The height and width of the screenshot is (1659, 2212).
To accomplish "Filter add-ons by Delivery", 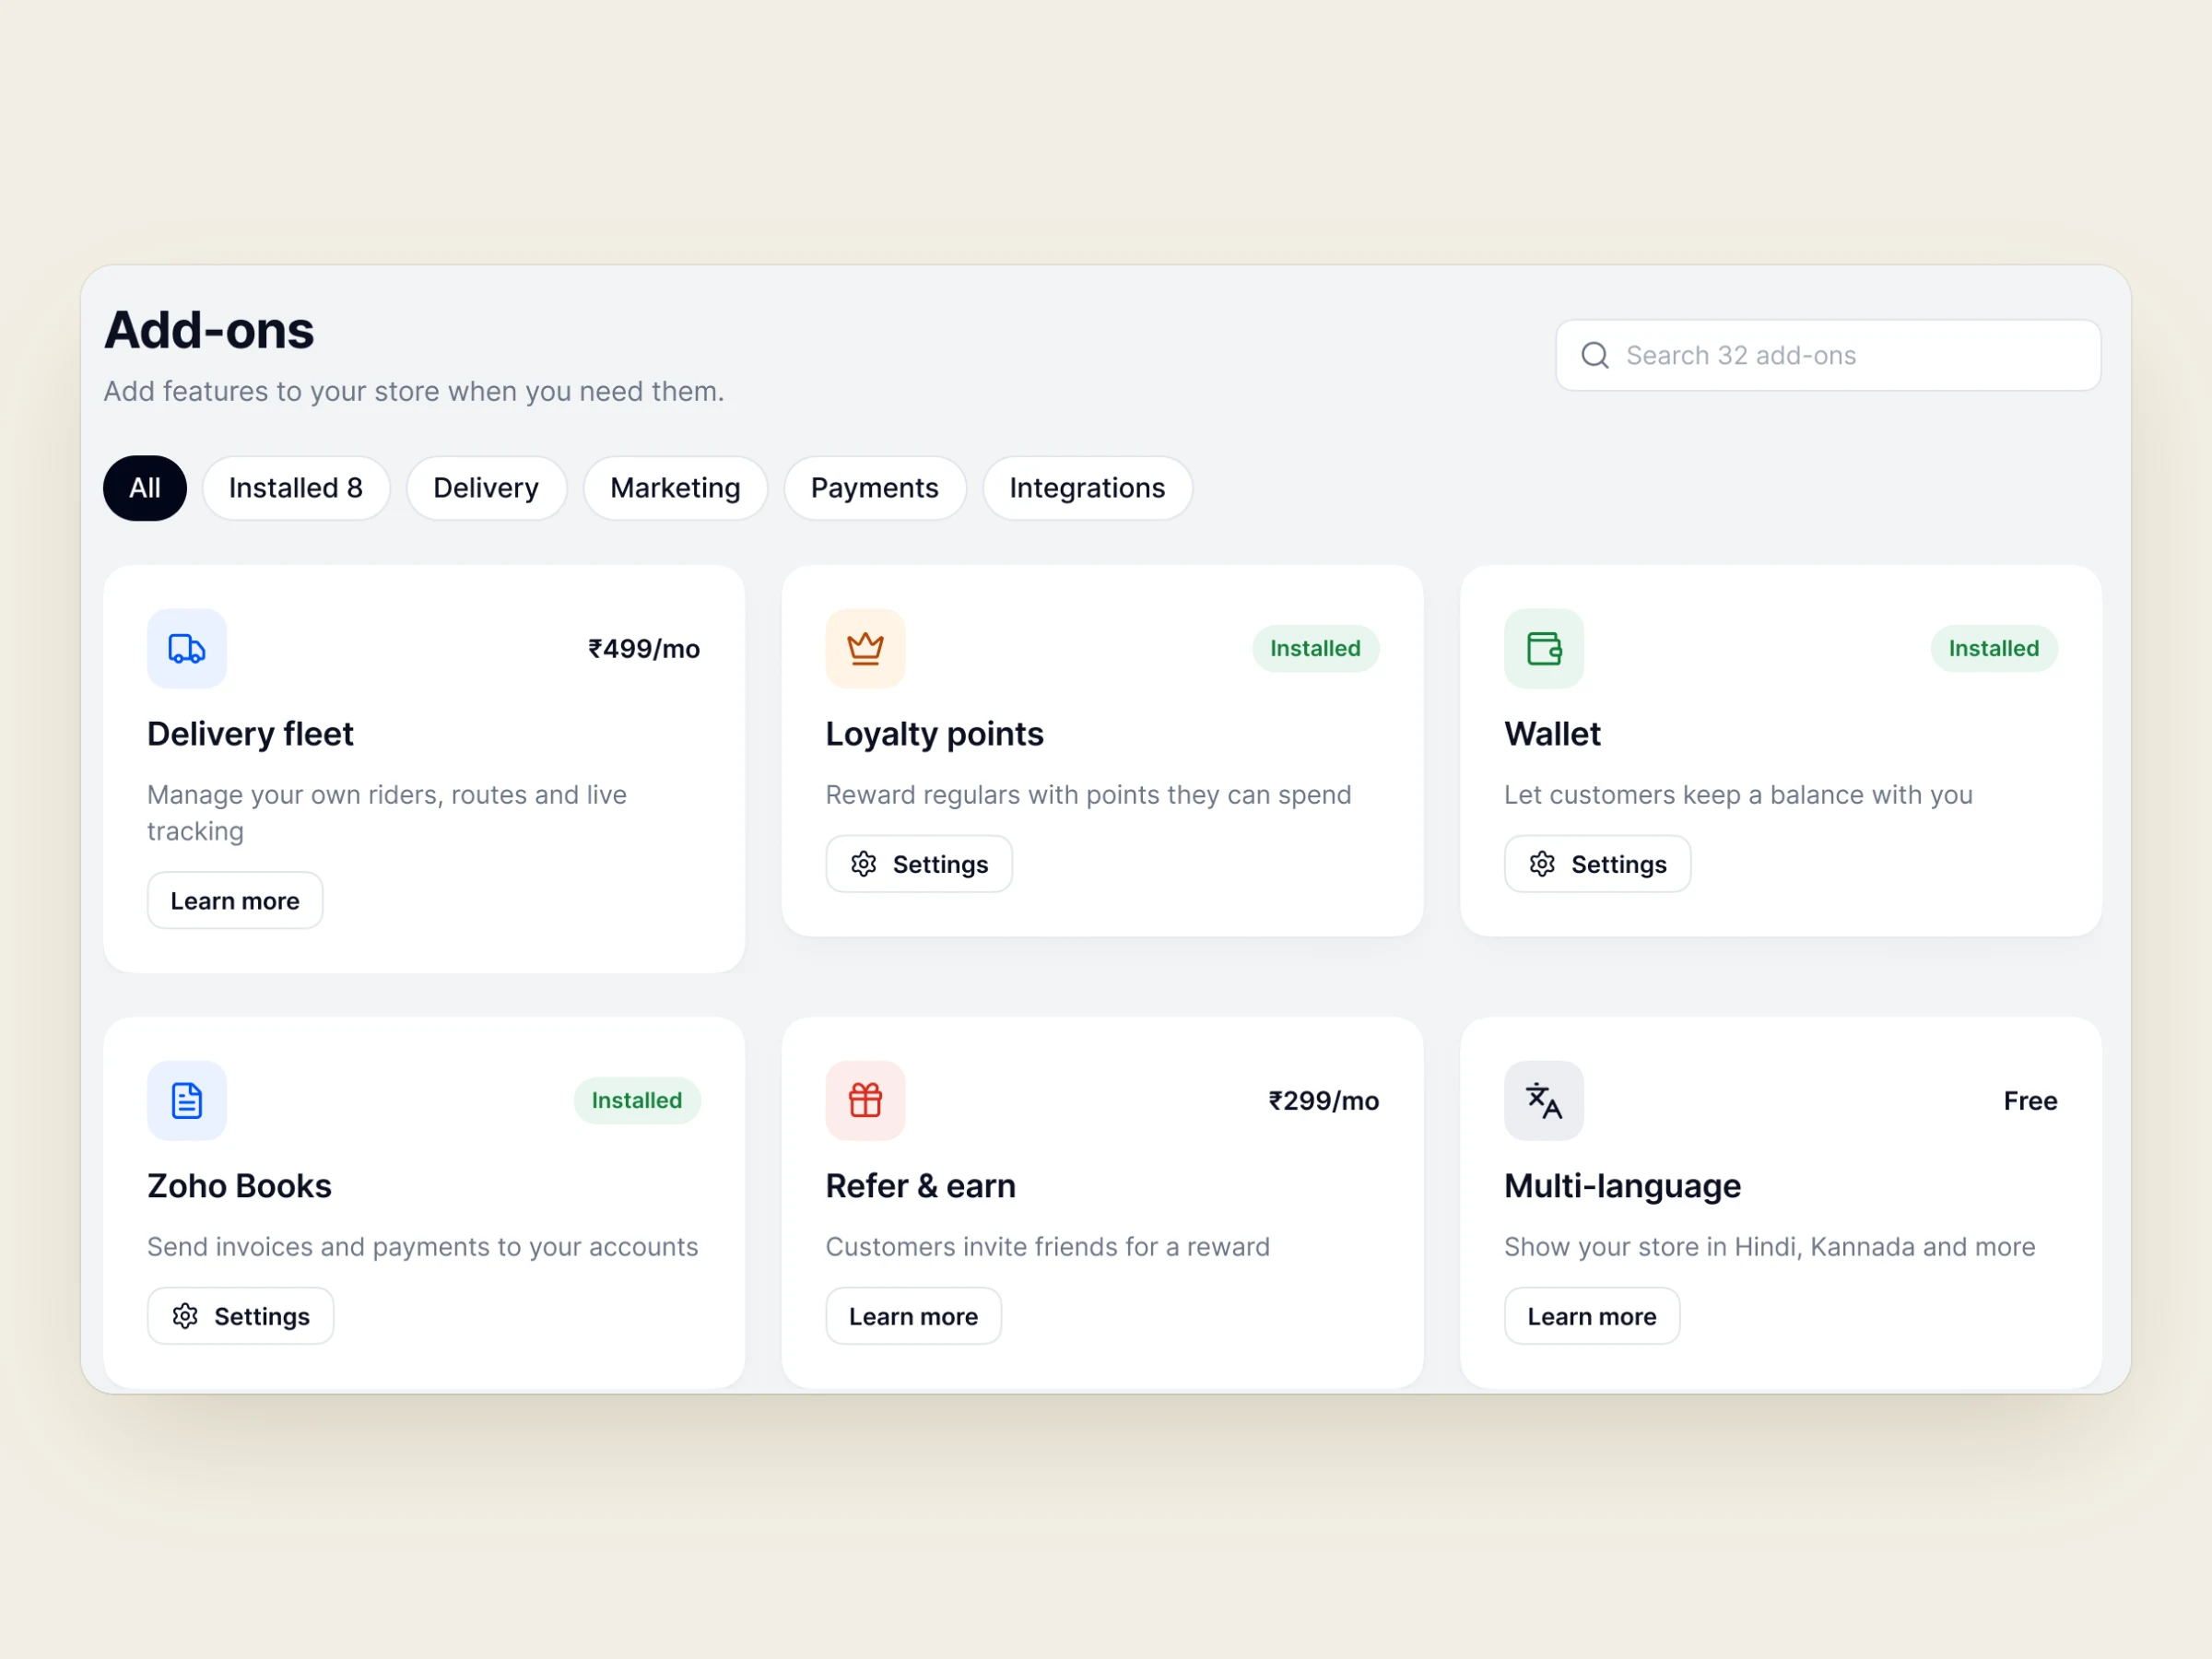I will [486, 488].
